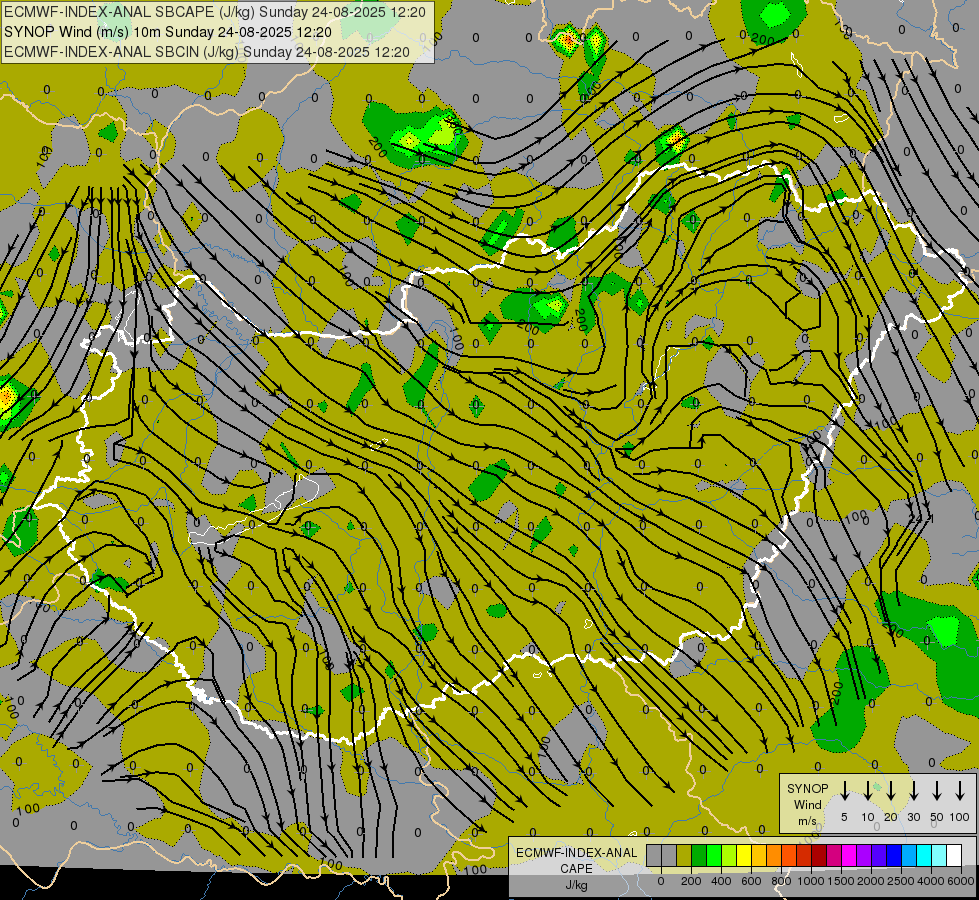
Task: Click the 20 m/s wind arrow symbol
Action: 891,790
